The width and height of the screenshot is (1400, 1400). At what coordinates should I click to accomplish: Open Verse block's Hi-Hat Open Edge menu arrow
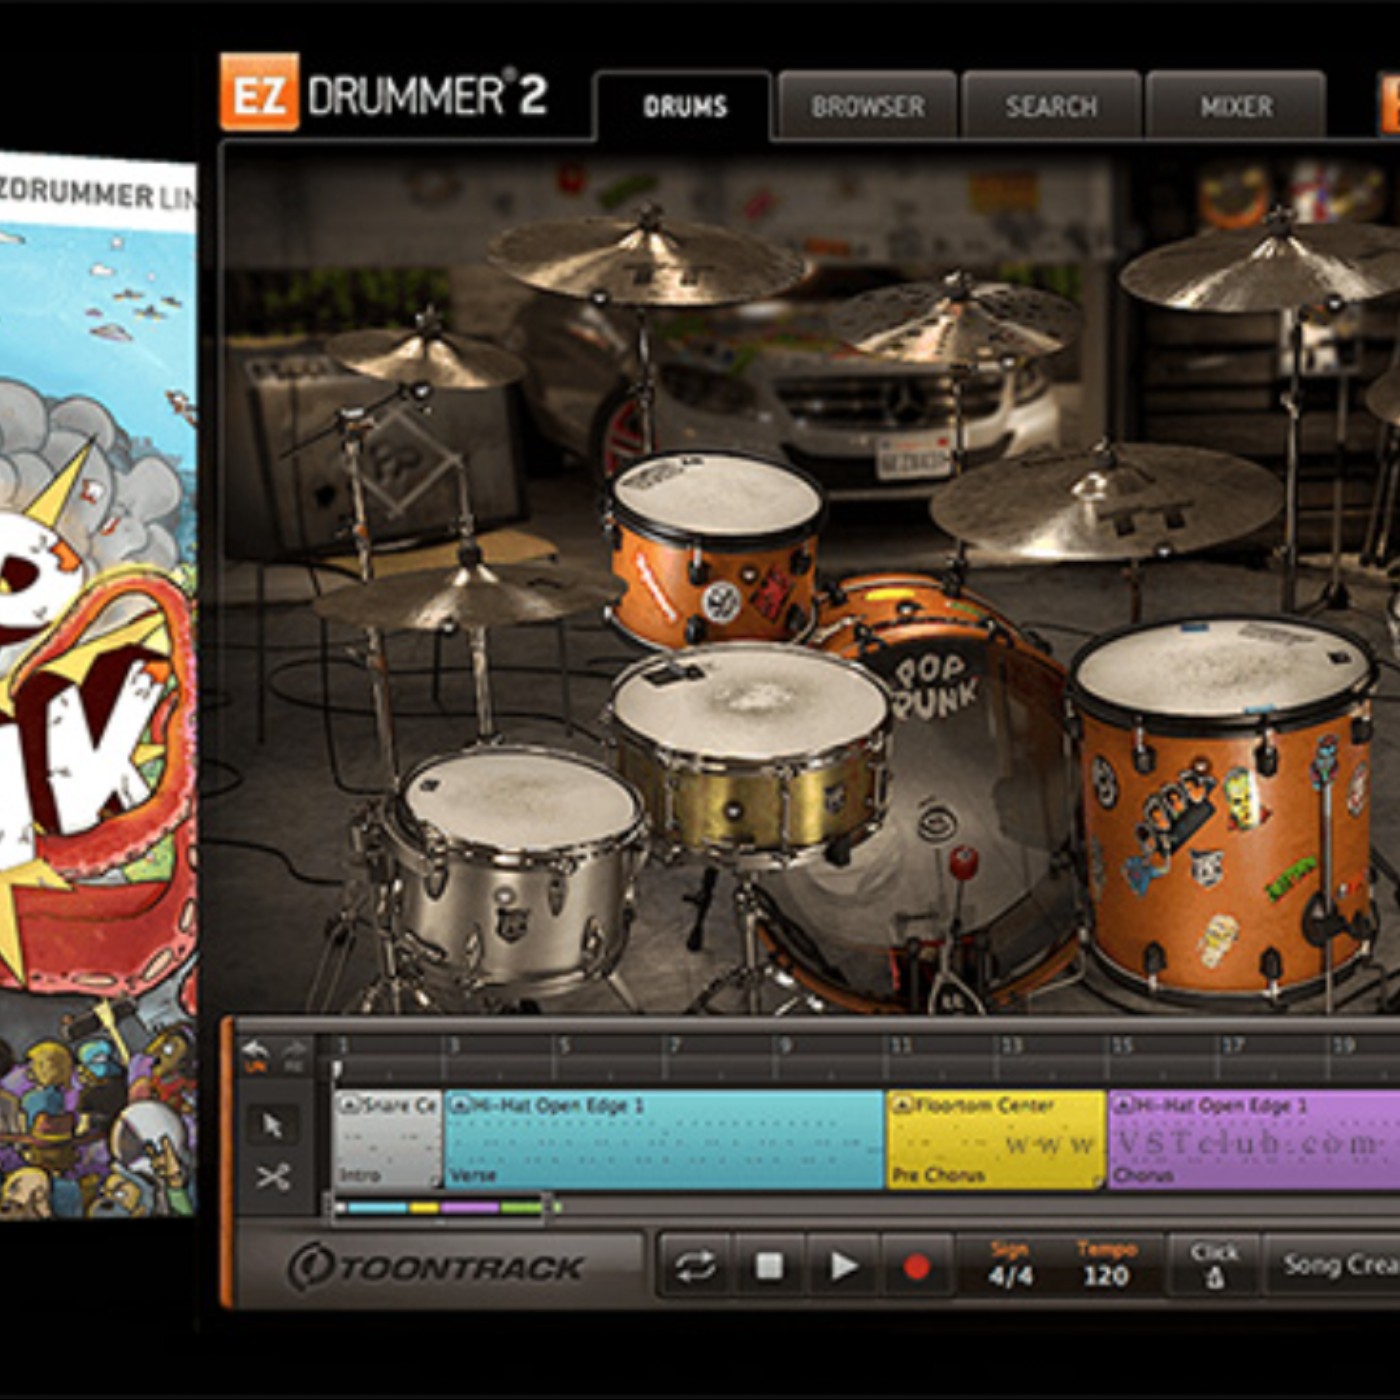pyautogui.click(x=460, y=1105)
